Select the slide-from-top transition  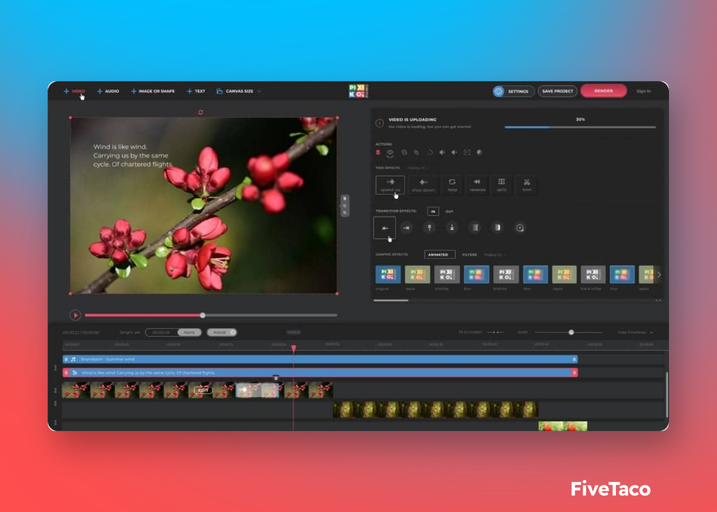coord(429,228)
